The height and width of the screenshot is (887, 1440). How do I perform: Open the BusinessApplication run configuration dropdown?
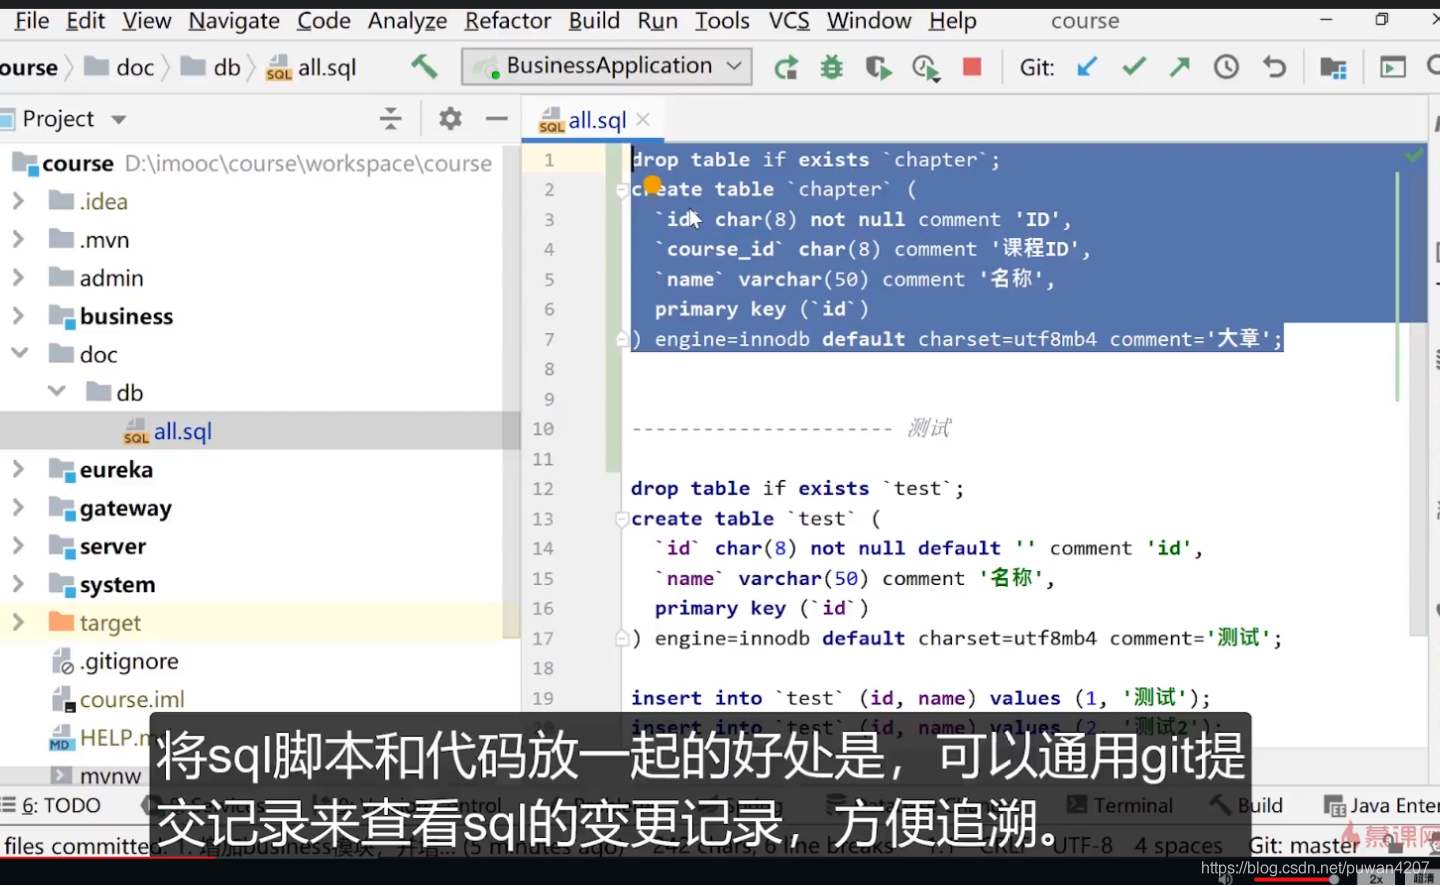(607, 67)
